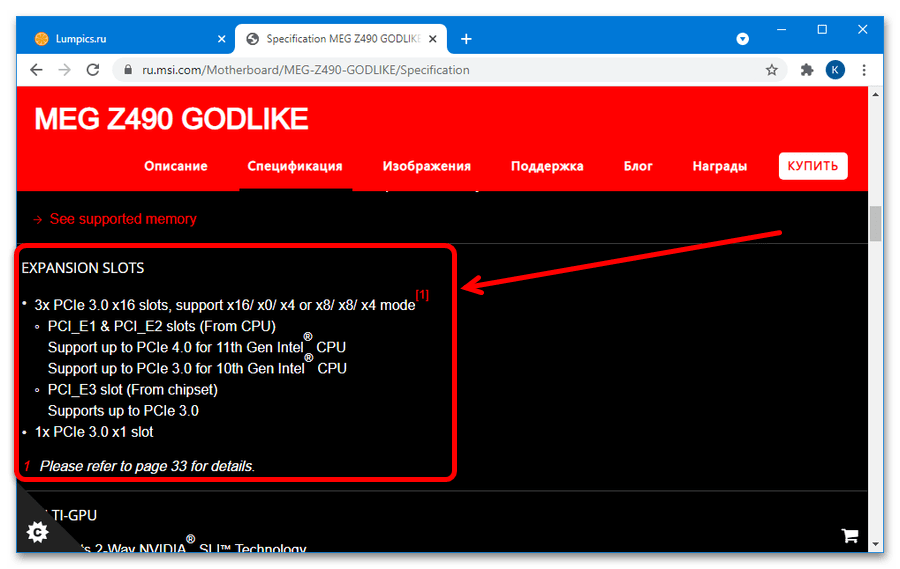
Task: Click the browser back arrow
Action: pos(36,70)
